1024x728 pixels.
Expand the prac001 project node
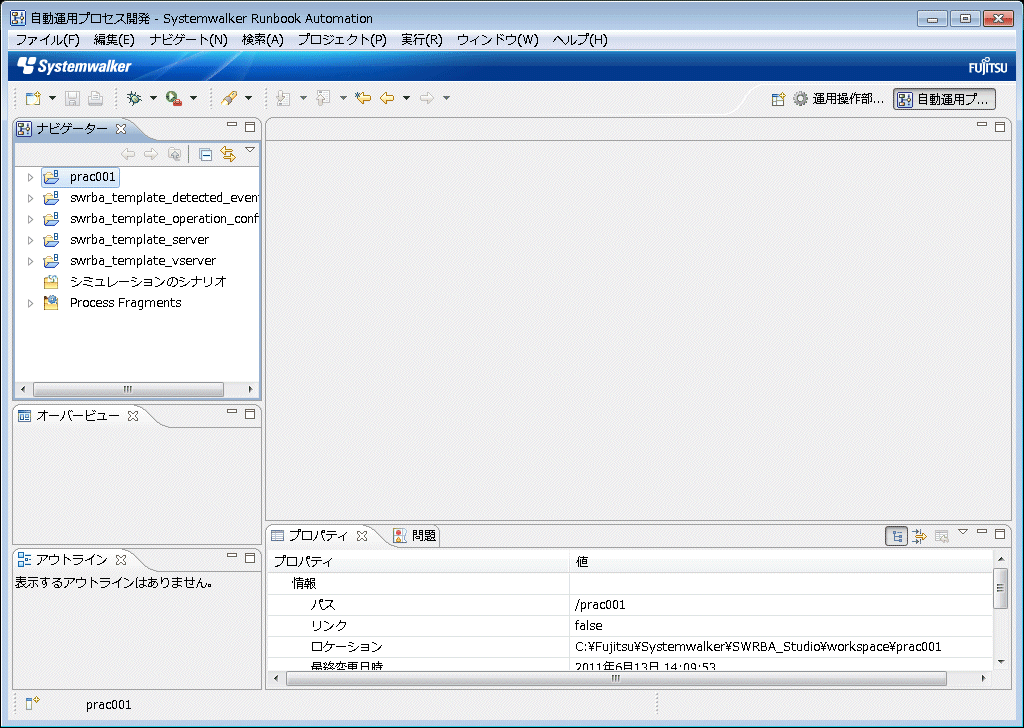[30, 177]
